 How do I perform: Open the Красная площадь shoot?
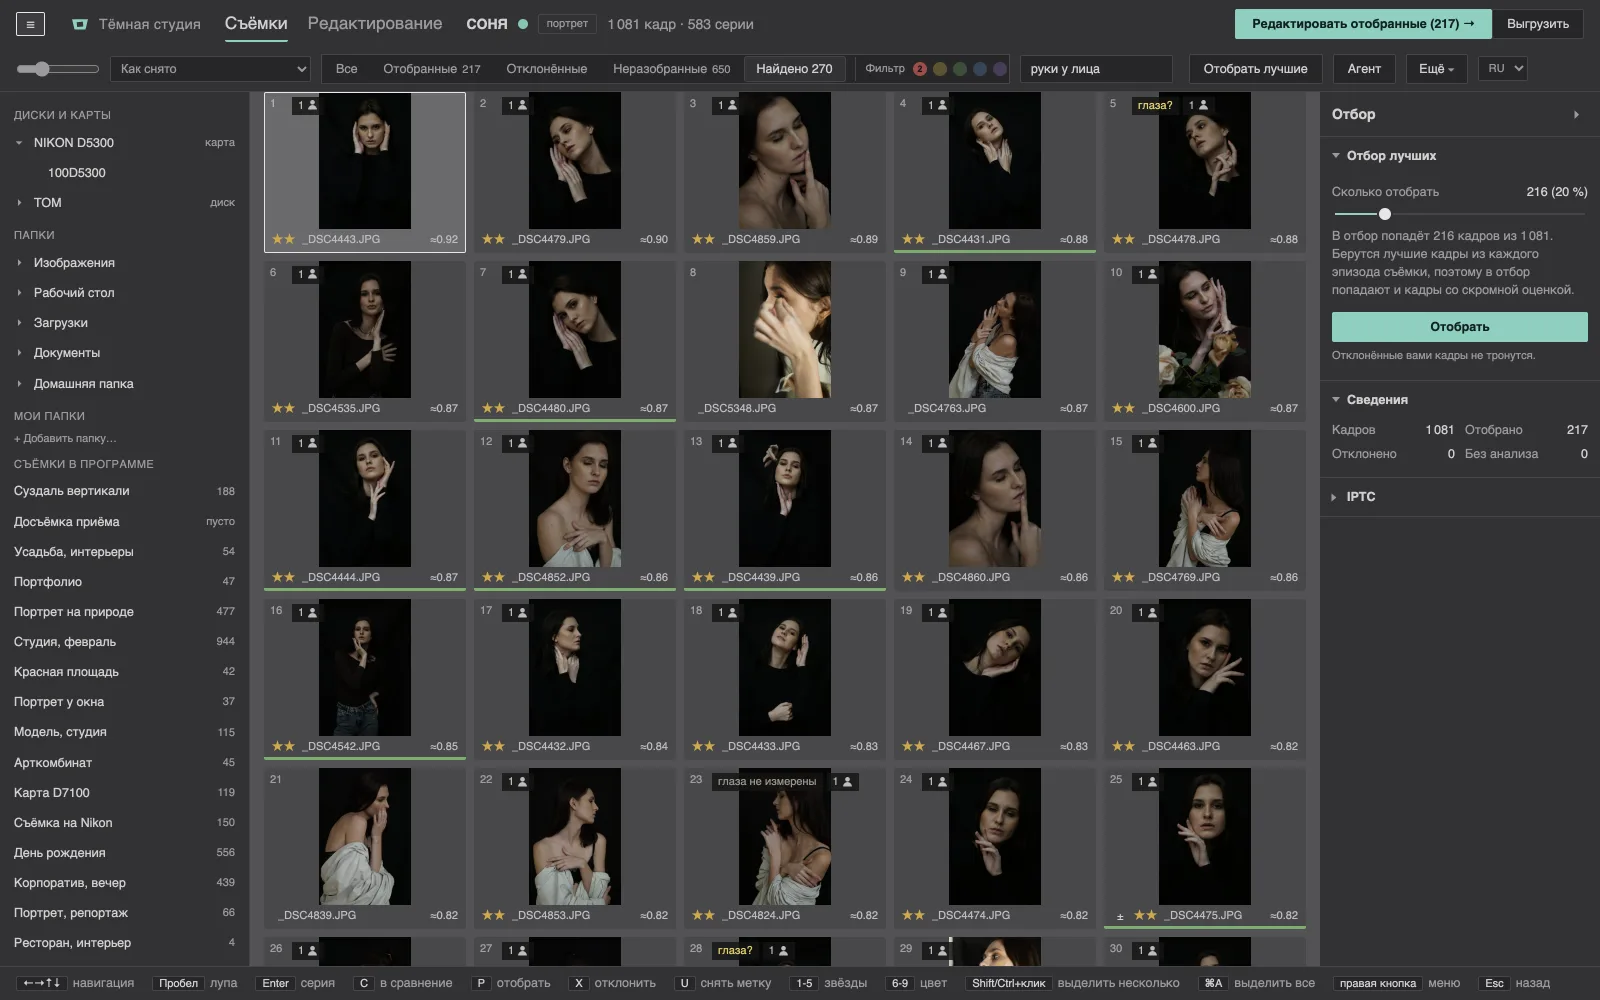[x=124, y=672]
